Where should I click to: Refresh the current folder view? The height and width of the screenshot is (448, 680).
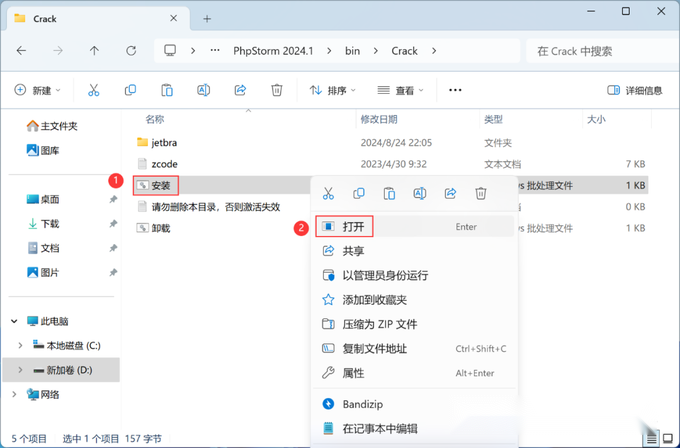(x=131, y=51)
